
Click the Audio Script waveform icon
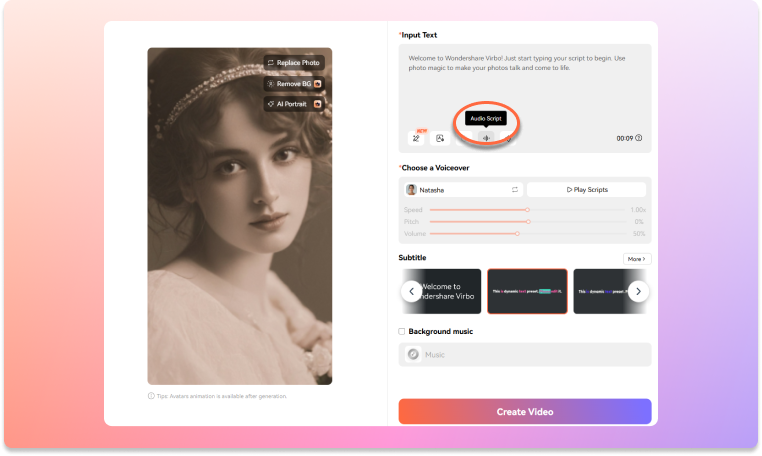click(486, 138)
